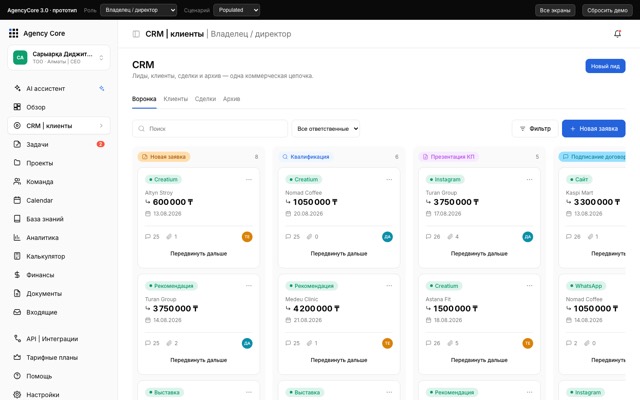
Task: Go to Финансы via the dollar icon
Action: coord(17,275)
